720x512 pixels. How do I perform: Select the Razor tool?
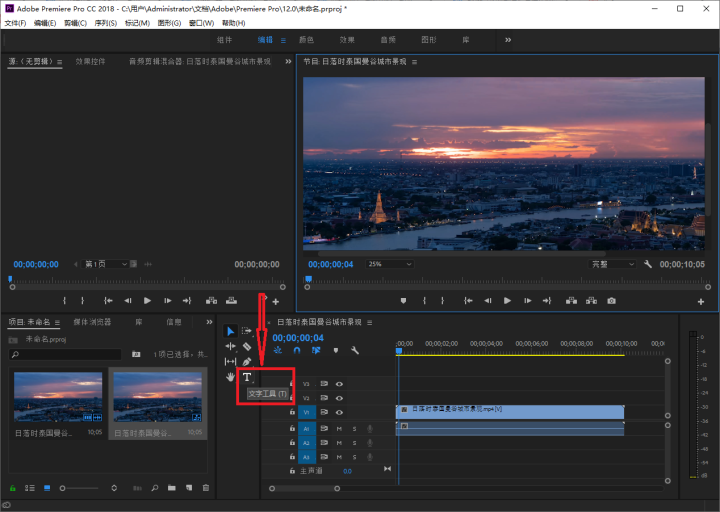coord(247,347)
